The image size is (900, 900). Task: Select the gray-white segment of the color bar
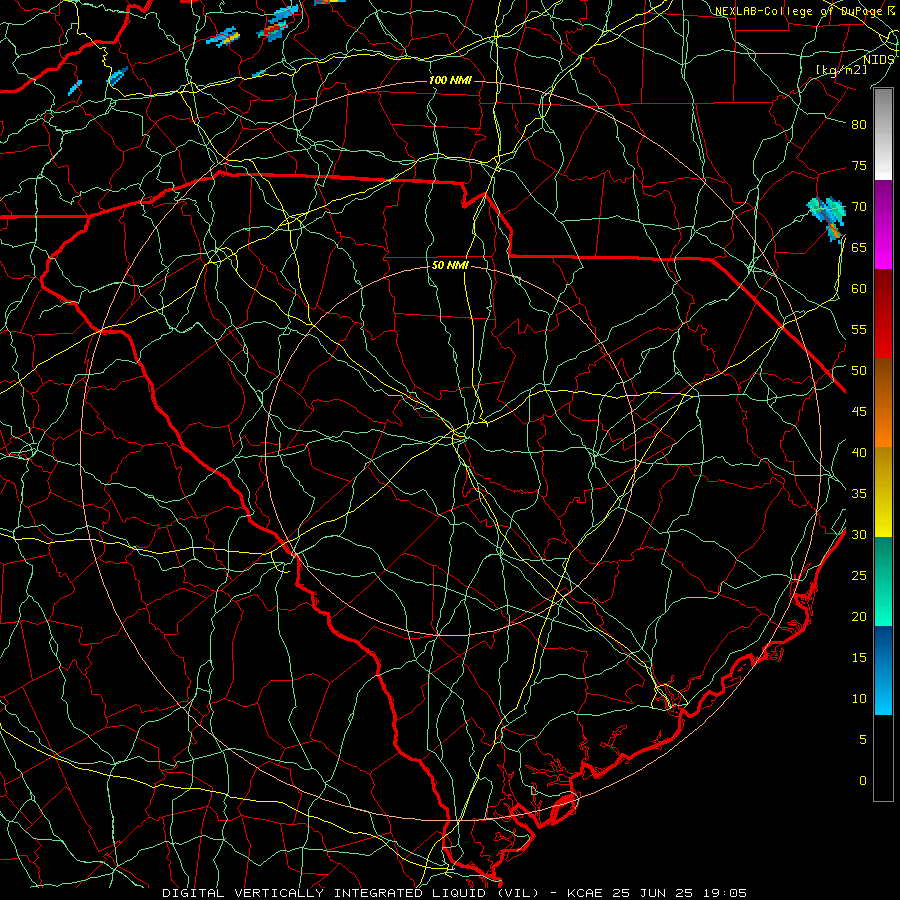tap(883, 134)
